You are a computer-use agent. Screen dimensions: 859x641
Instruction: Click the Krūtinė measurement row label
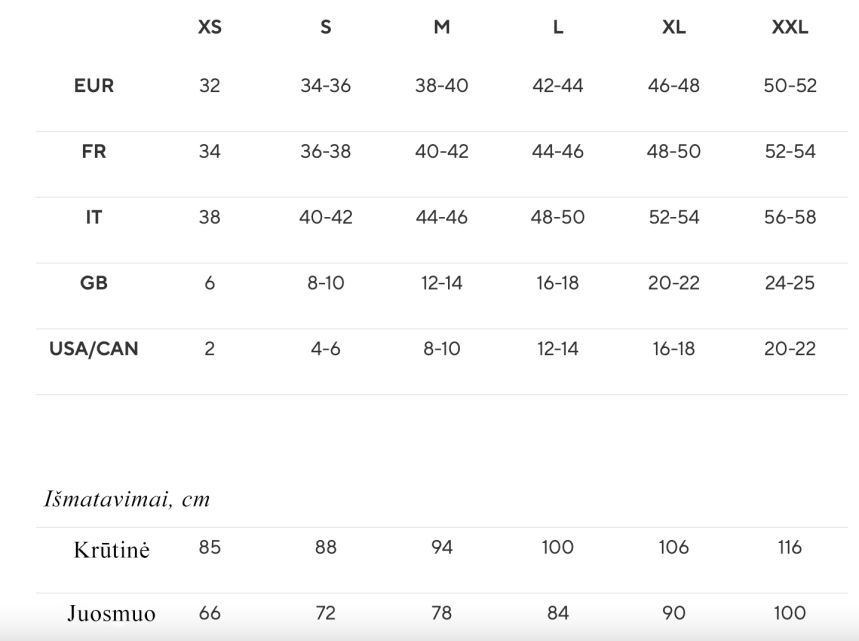pos(112,550)
